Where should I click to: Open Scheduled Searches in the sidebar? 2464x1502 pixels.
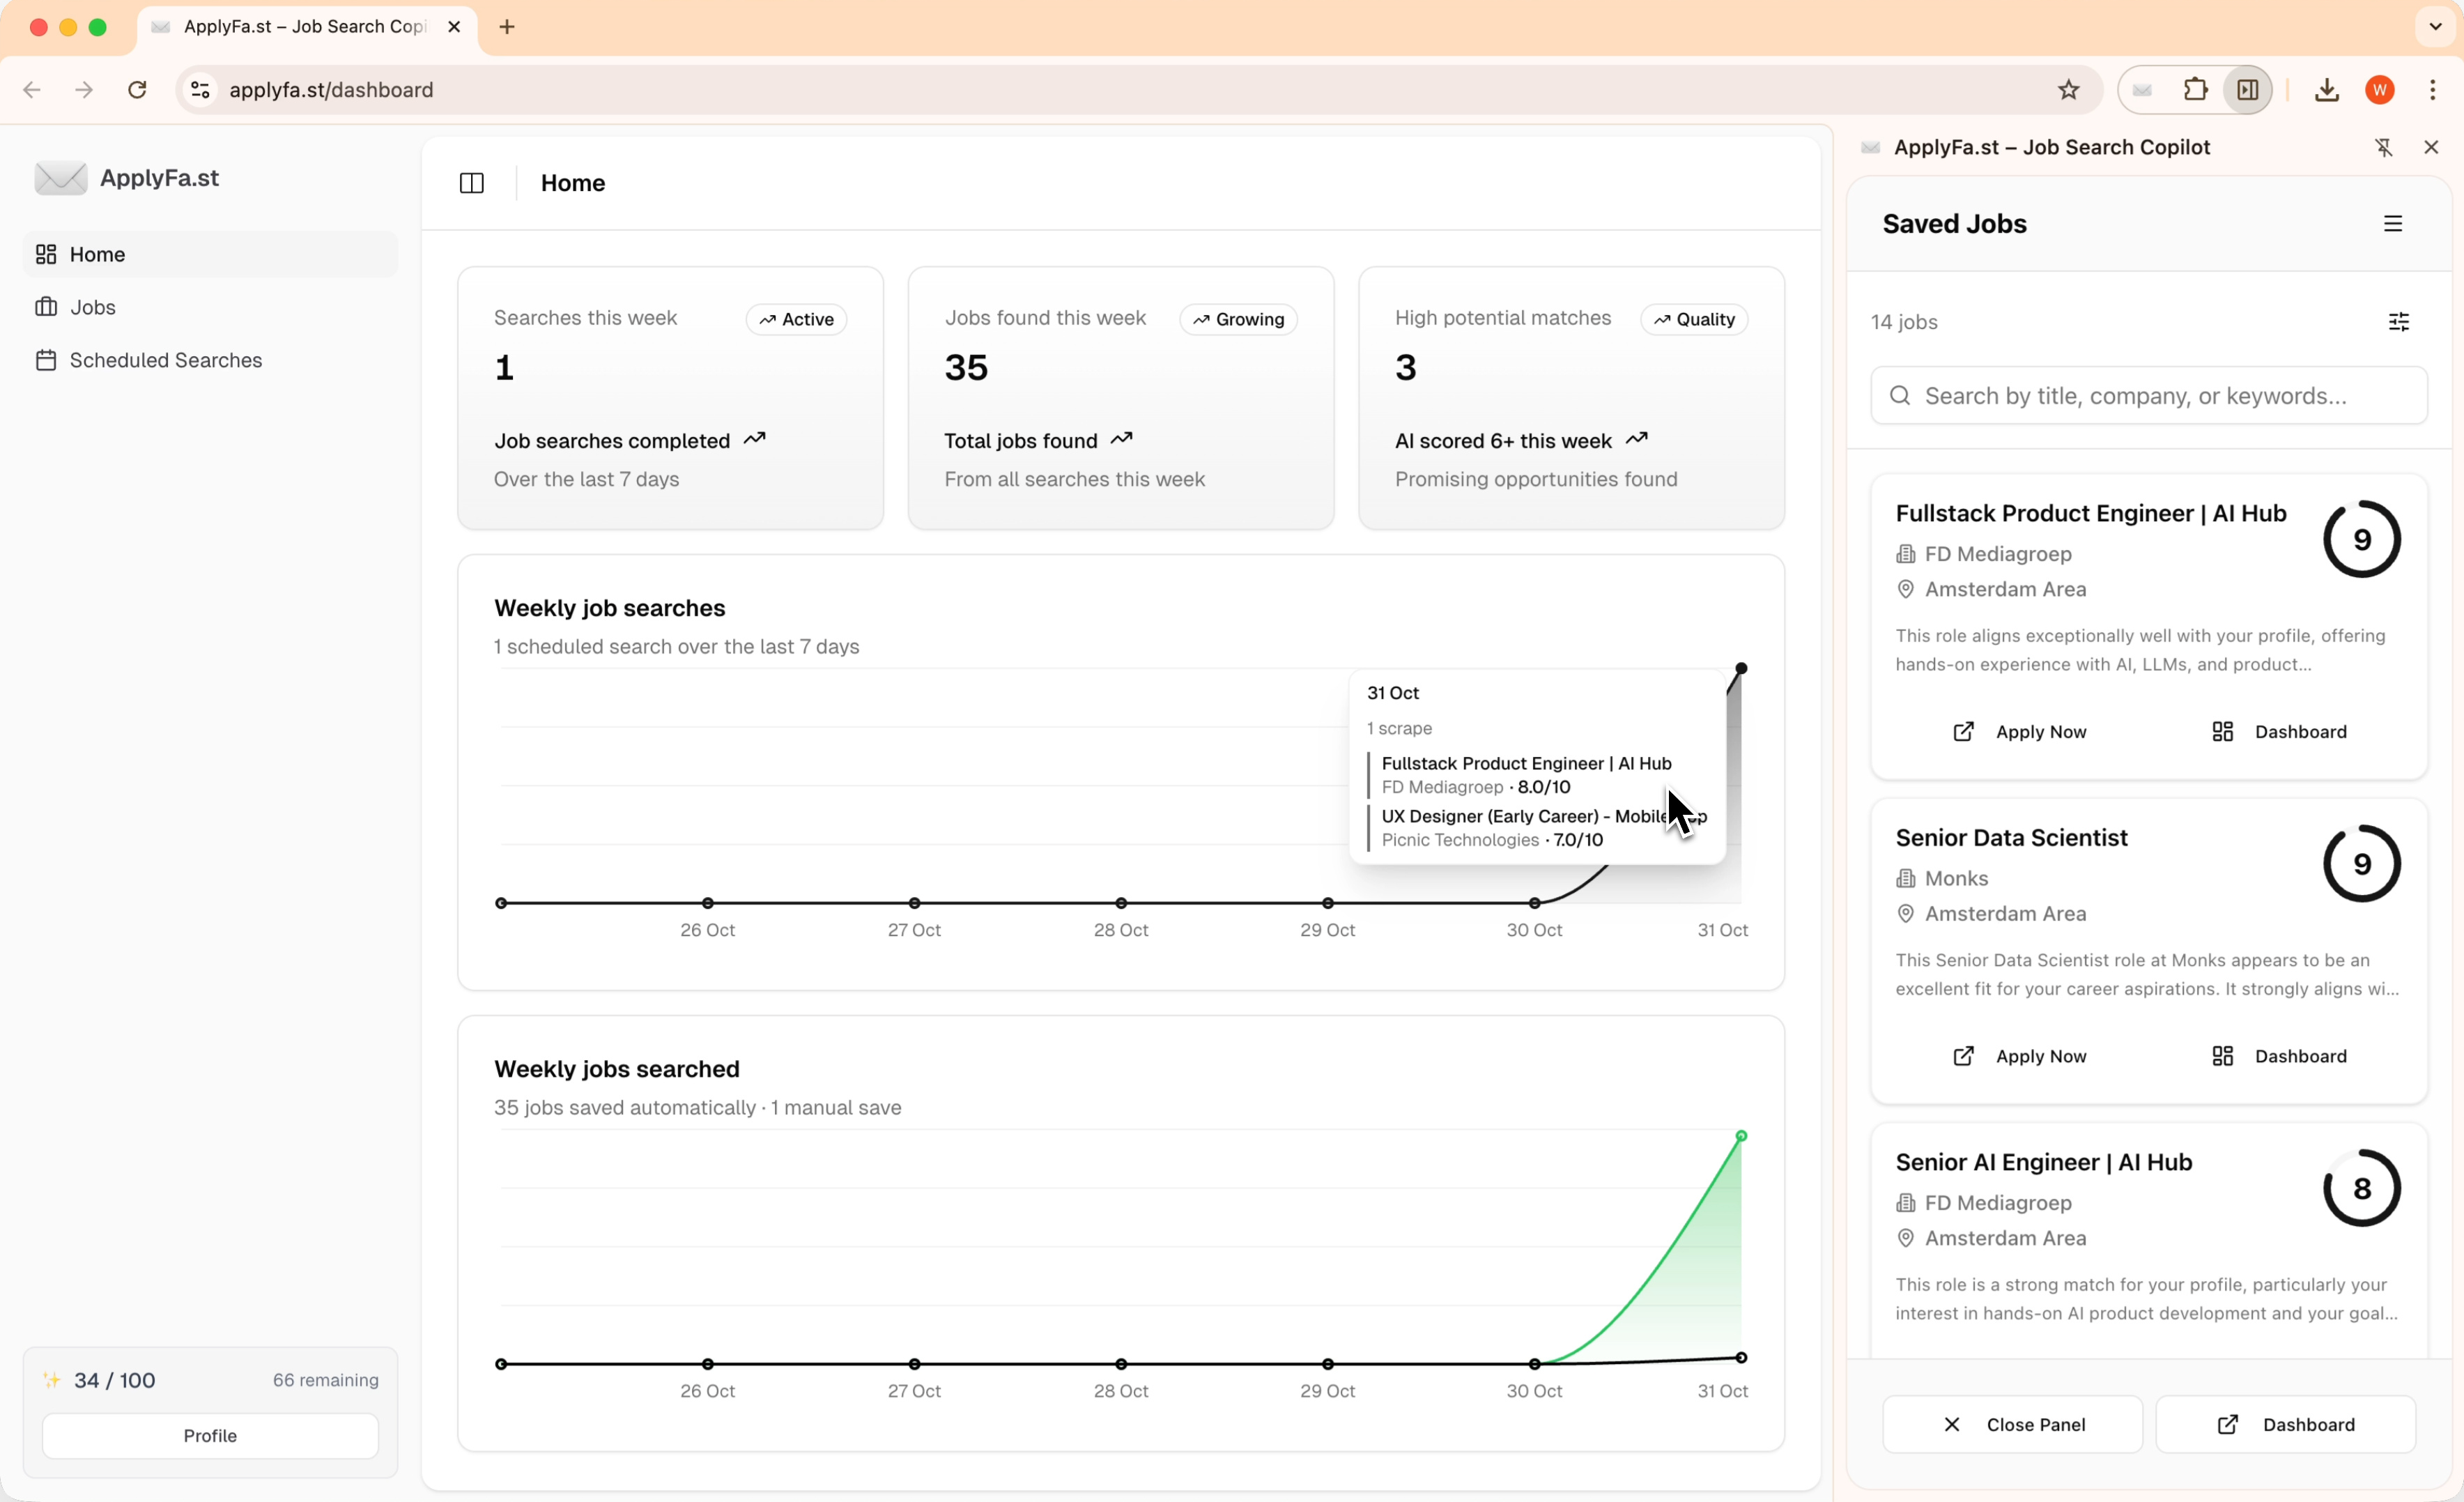click(x=165, y=360)
